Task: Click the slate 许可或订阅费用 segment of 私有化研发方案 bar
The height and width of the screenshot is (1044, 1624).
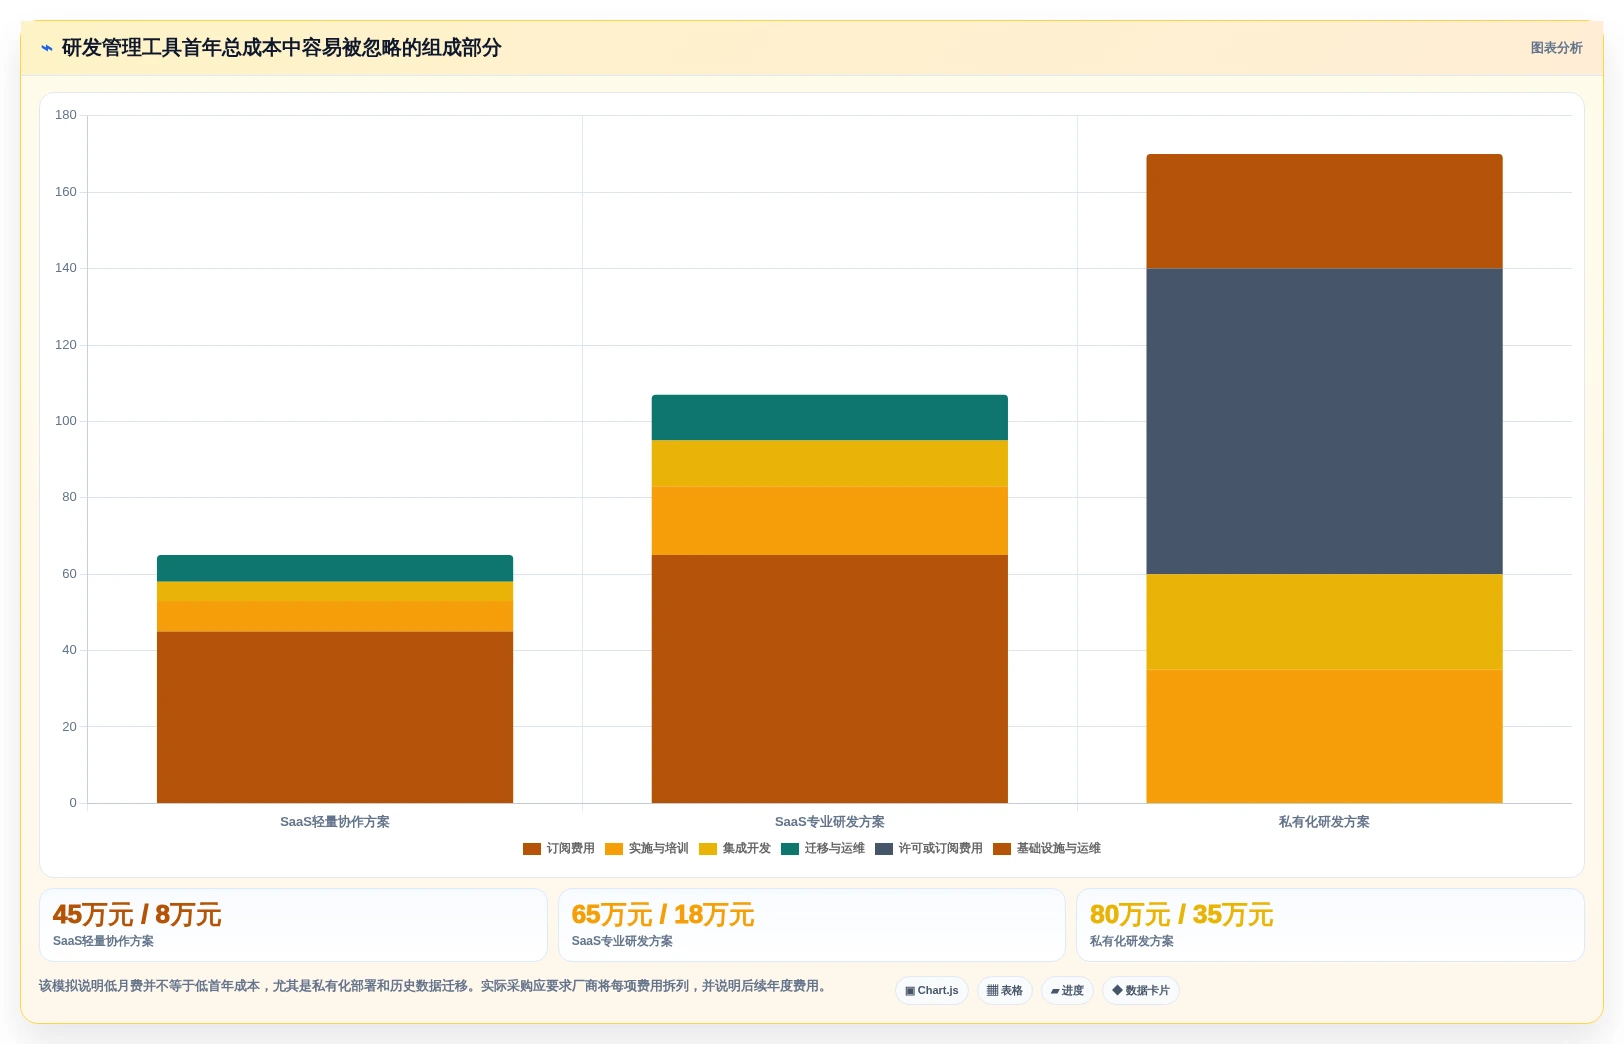Action: [x=1324, y=421]
